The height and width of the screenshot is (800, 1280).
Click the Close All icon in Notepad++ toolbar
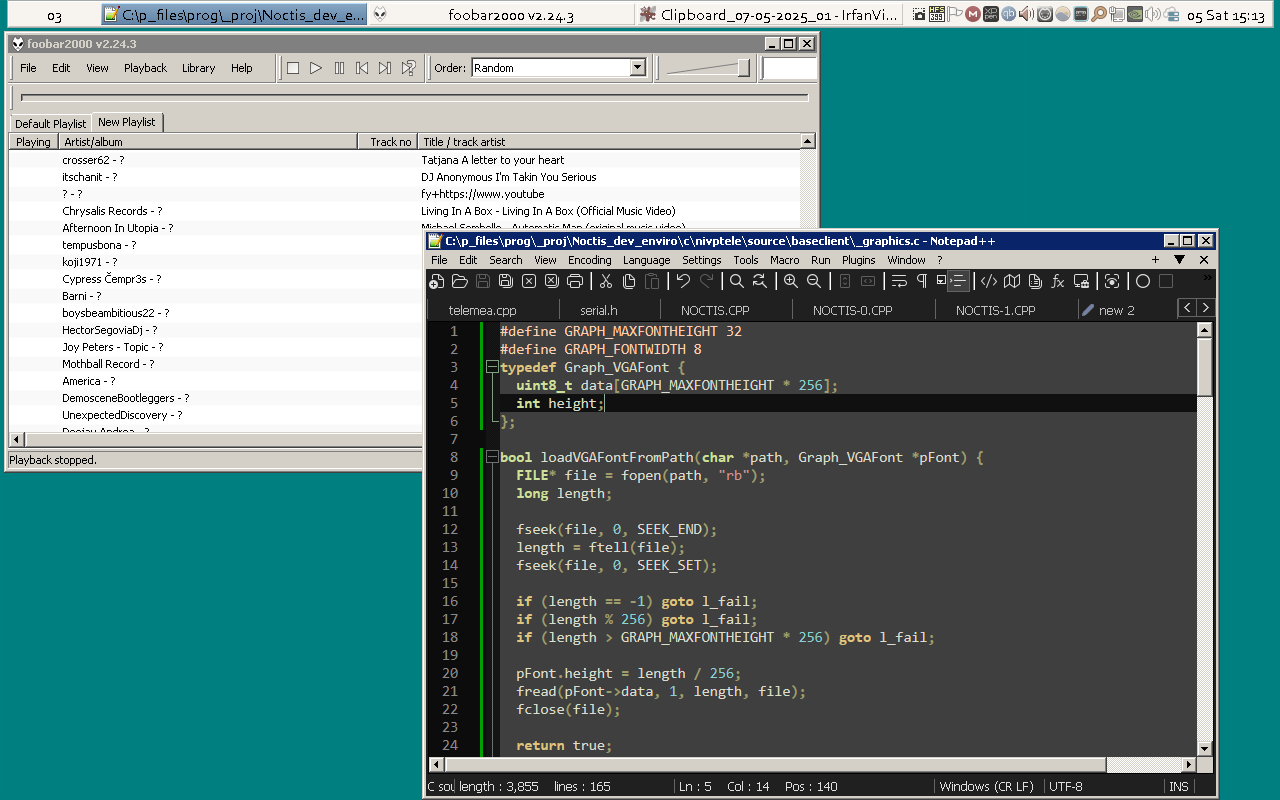tap(552, 282)
